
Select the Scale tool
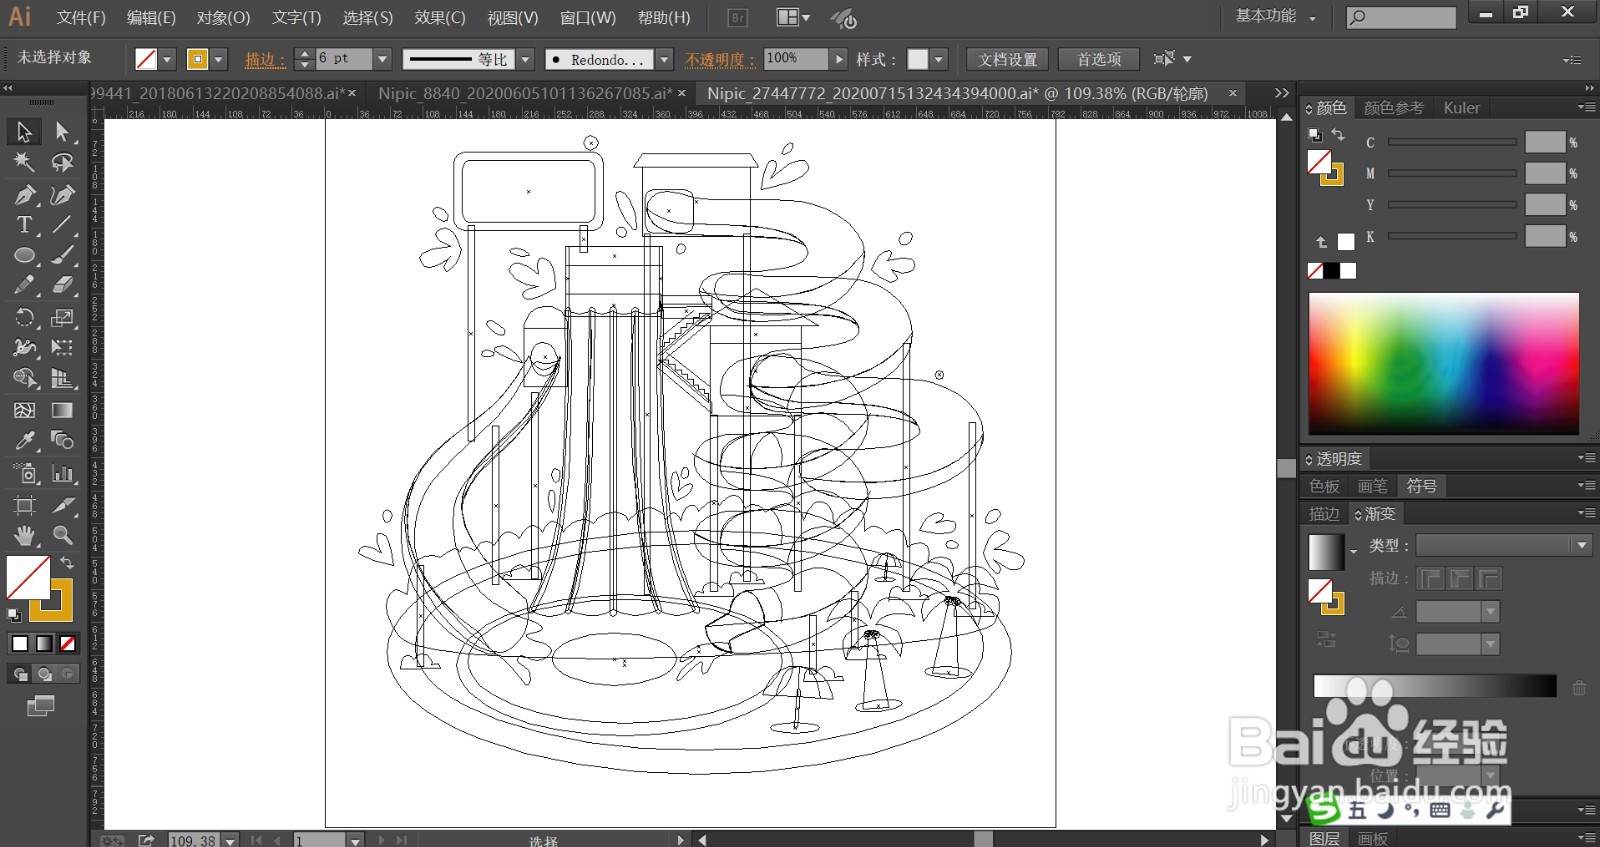(62, 318)
